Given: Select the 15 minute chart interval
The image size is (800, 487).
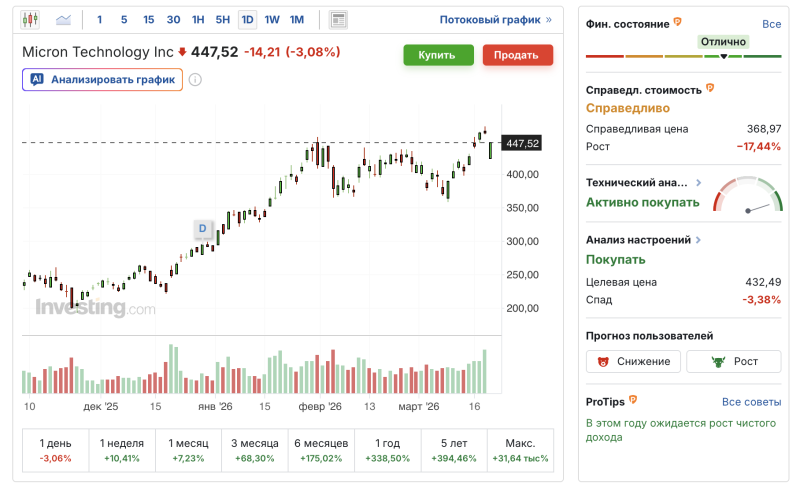Looking at the screenshot, I should pos(148,19).
